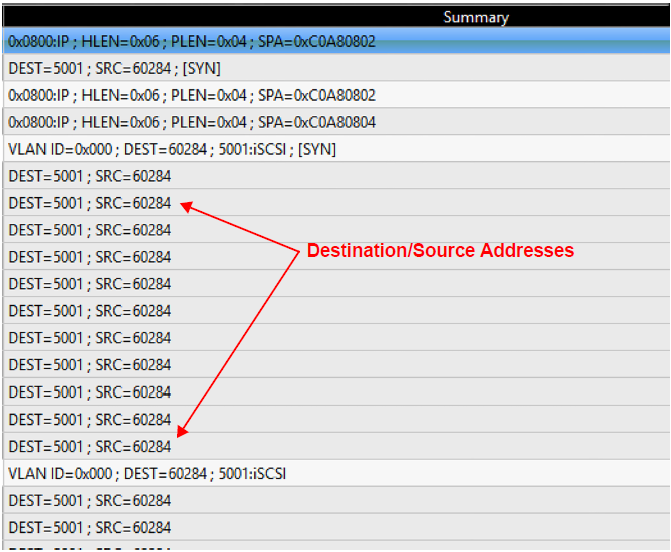Select the VLAN ID=0x000 iSCSI [SYN] row
This screenshot has height=552, width=671.
click(x=336, y=149)
